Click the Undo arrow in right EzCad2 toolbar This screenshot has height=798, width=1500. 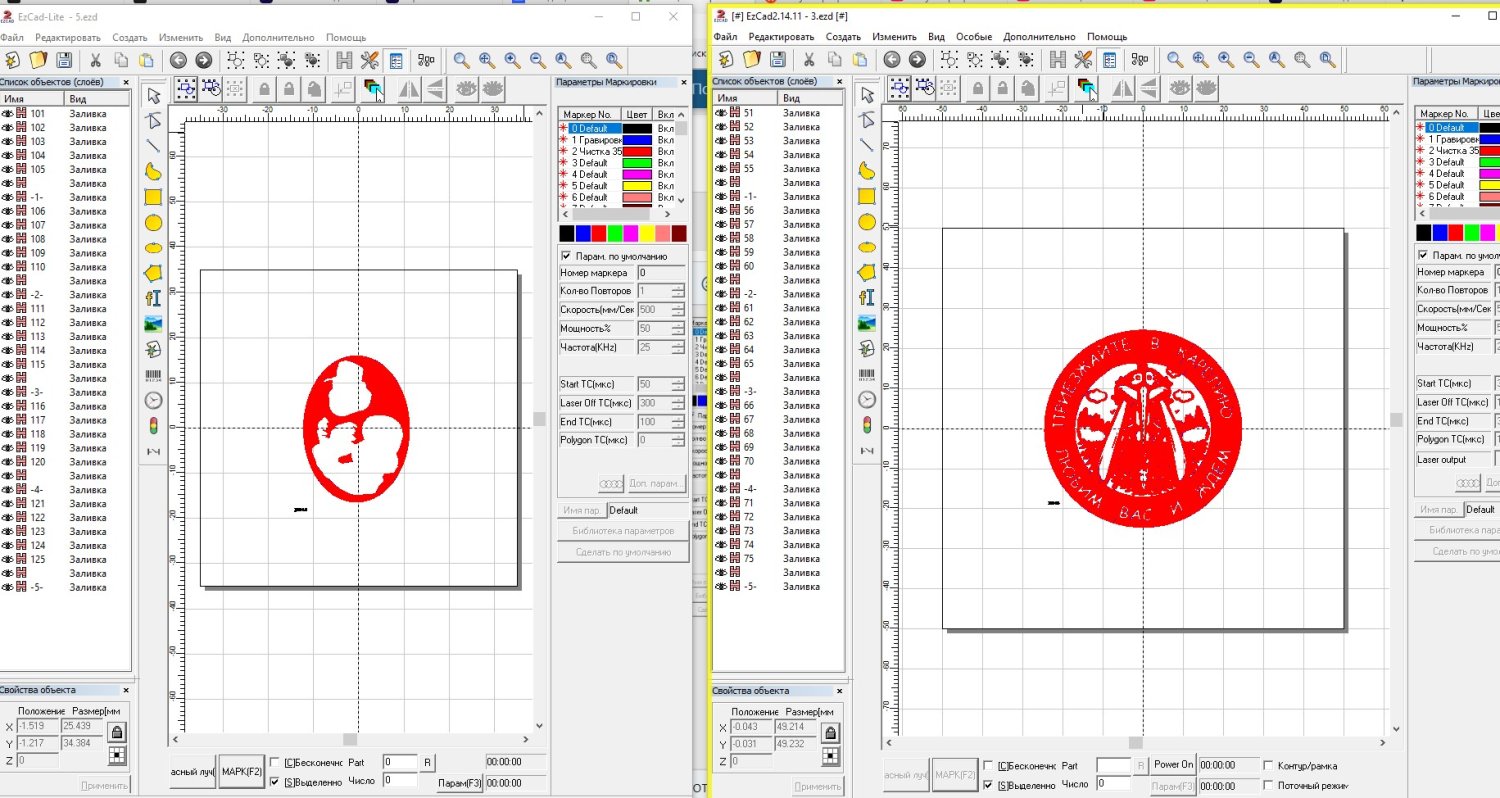[892, 60]
